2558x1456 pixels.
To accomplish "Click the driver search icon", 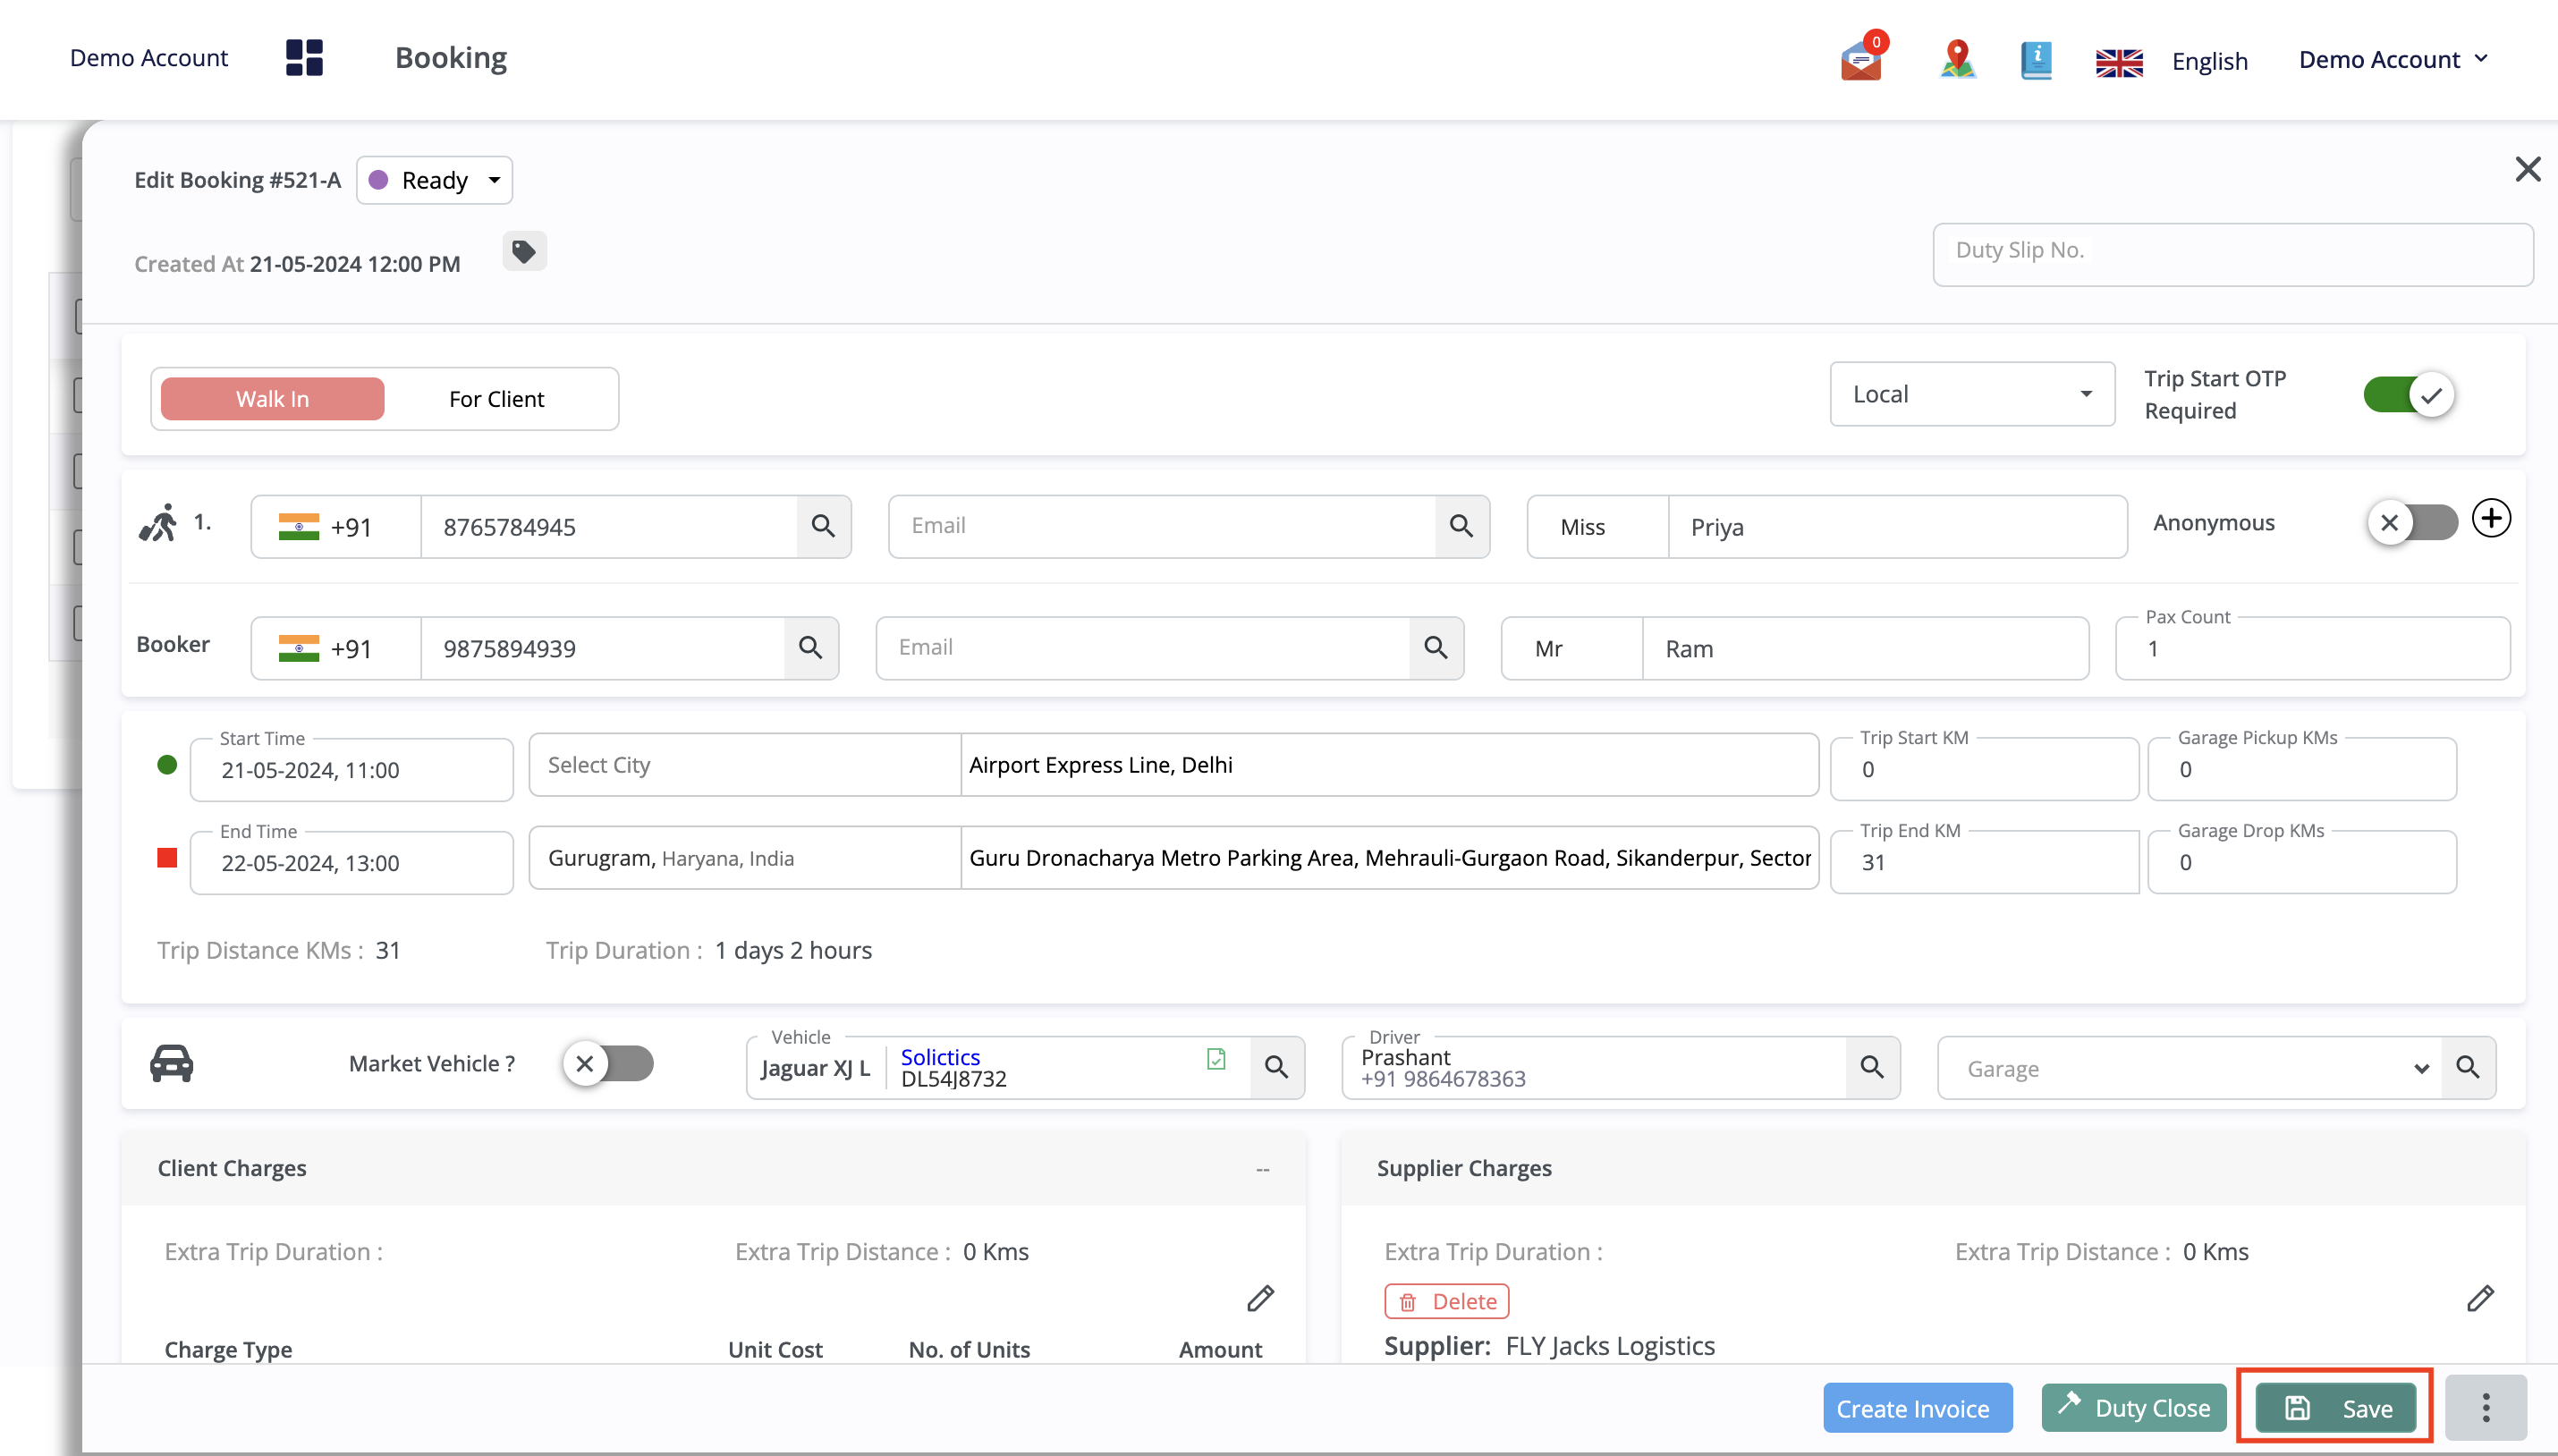I will tap(1873, 1068).
